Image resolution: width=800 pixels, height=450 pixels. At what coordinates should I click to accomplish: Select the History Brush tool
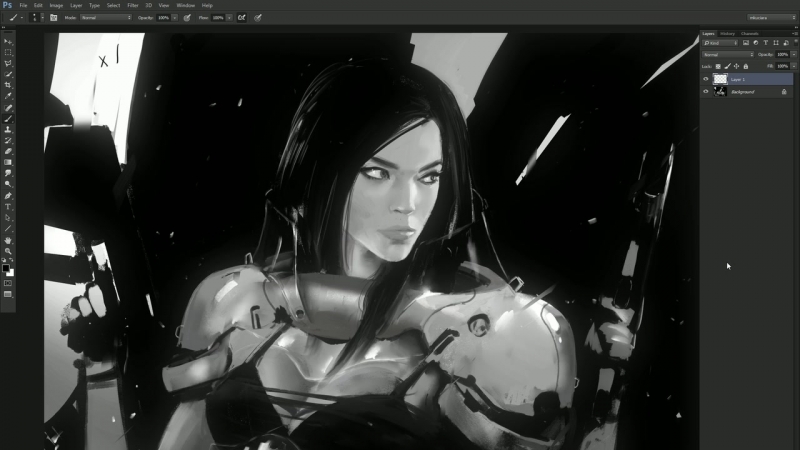(x=8, y=140)
